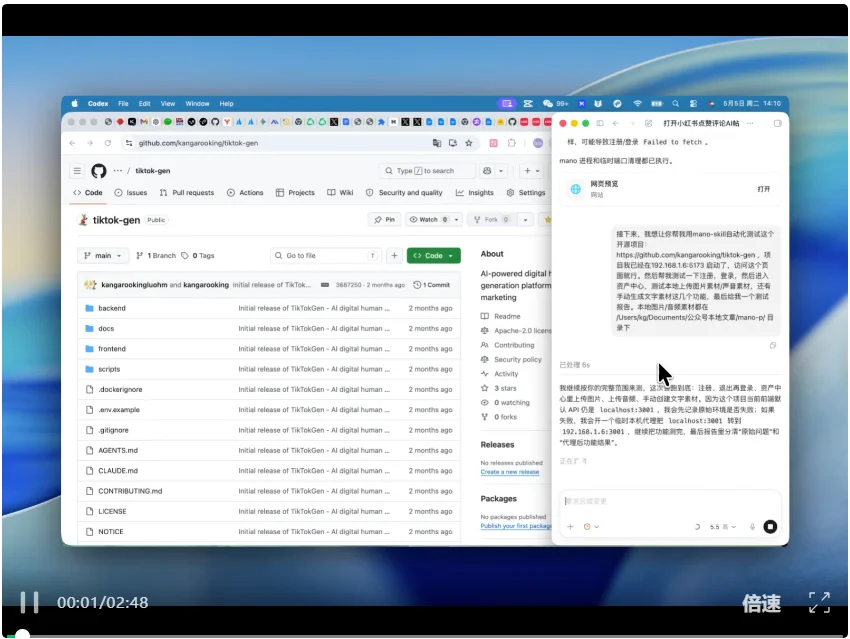Stop the Codex response with the black button
Image resolution: width=850 pixels, height=639 pixels.
coord(770,526)
